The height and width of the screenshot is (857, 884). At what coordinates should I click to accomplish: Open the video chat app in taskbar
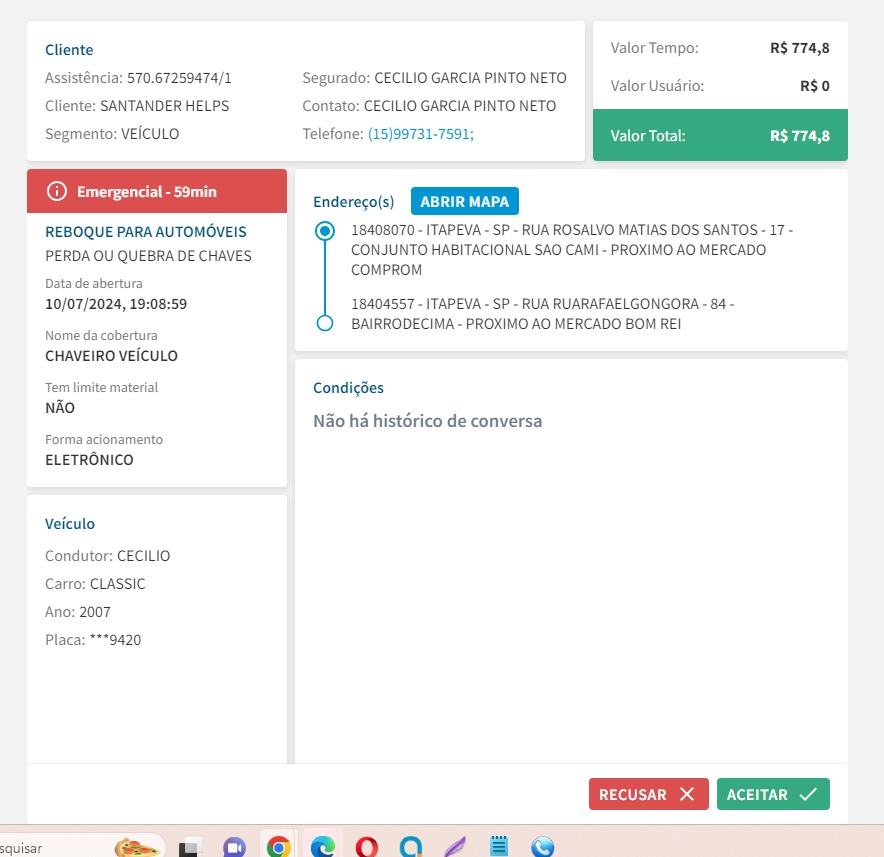(x=234, y=846)
